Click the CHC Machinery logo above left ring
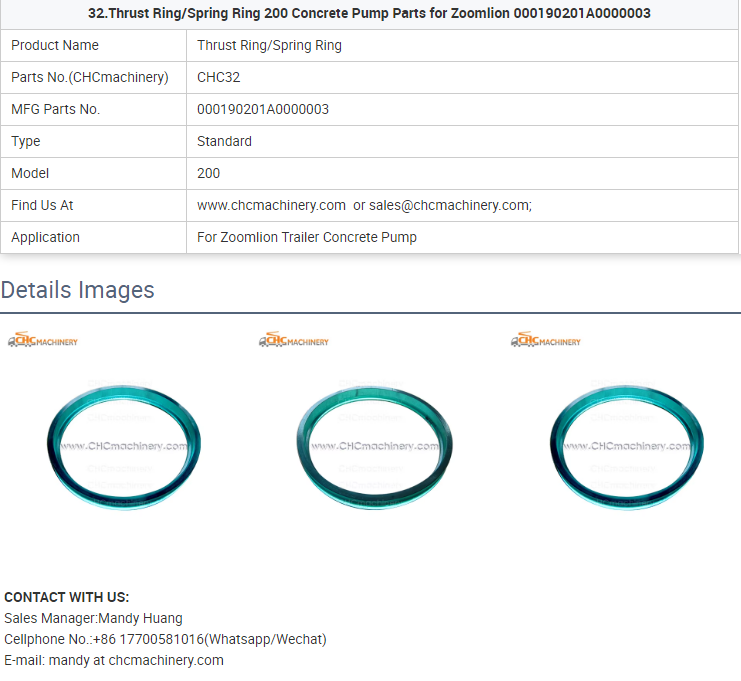Screen dimensions: 741x681 (43, 341)
